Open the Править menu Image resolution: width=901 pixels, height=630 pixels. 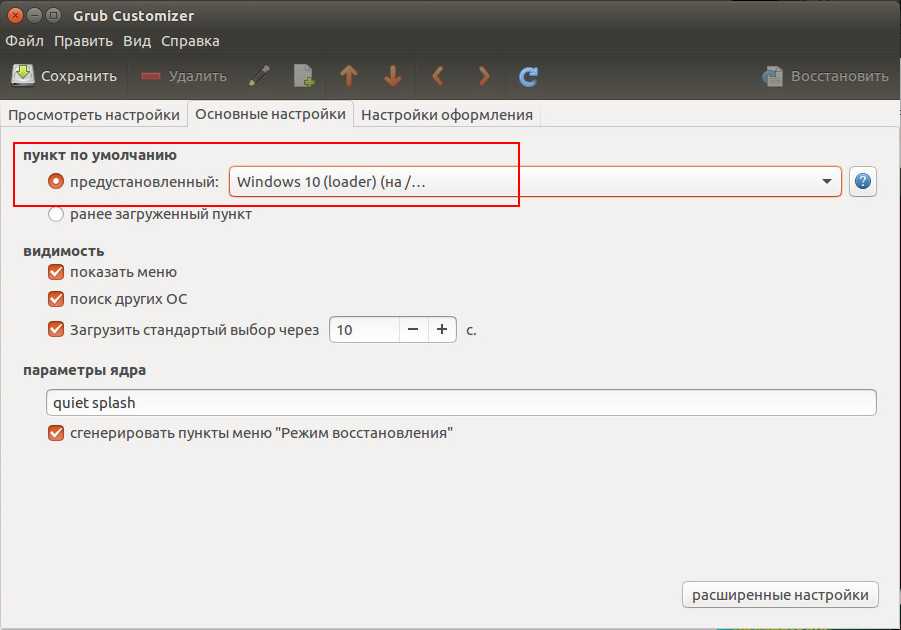pyautogui.click(x=83, y=41)
